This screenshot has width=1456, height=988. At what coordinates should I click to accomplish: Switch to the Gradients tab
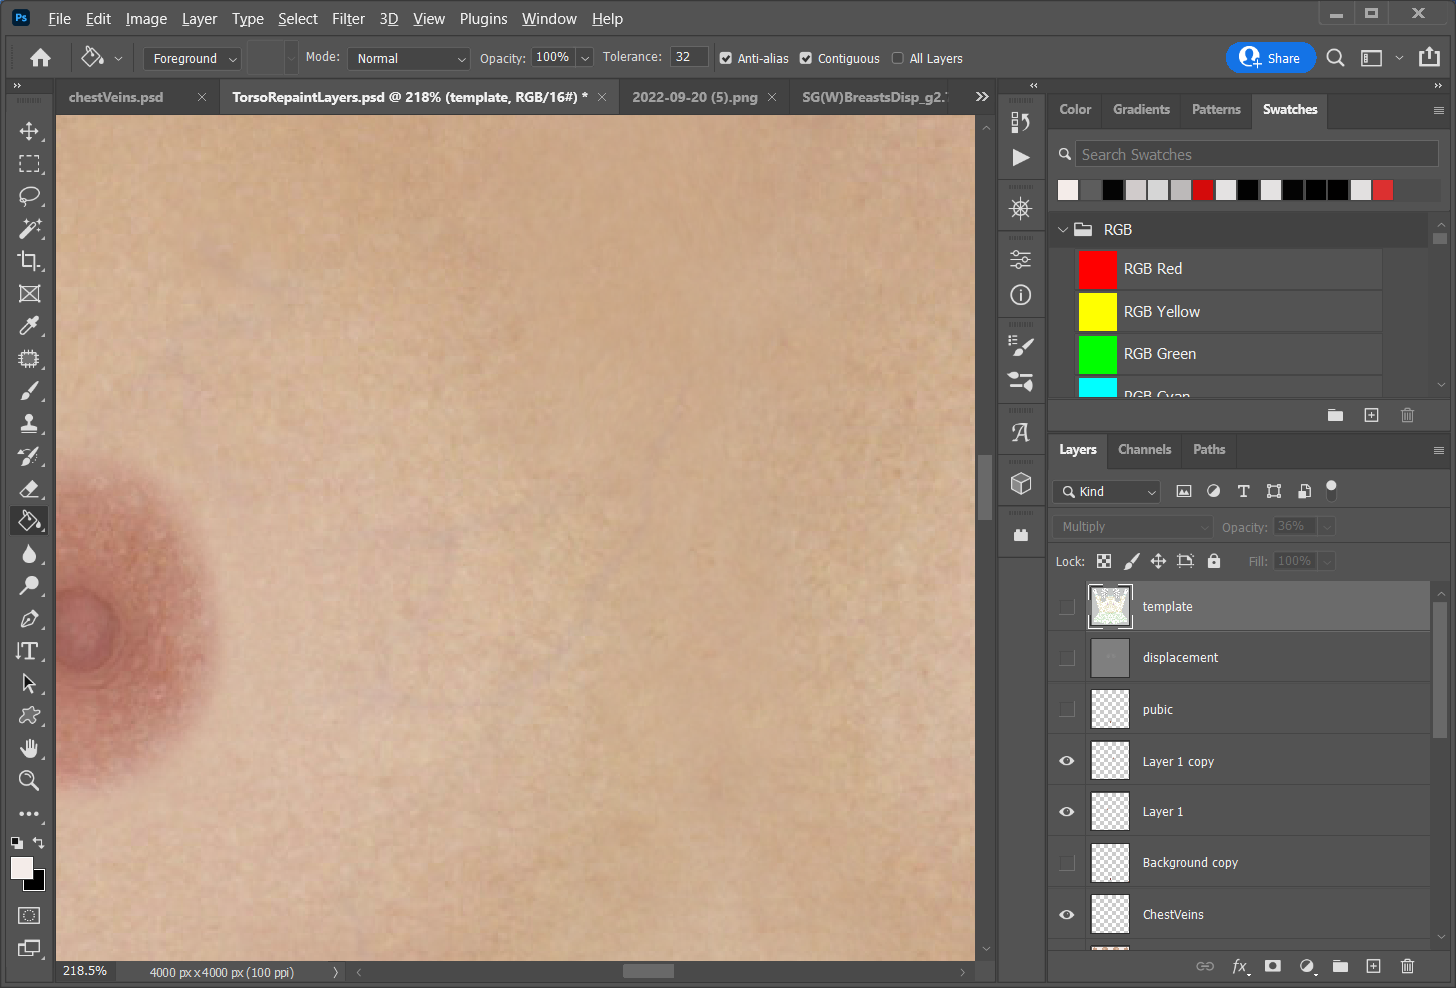point(1141,110)
